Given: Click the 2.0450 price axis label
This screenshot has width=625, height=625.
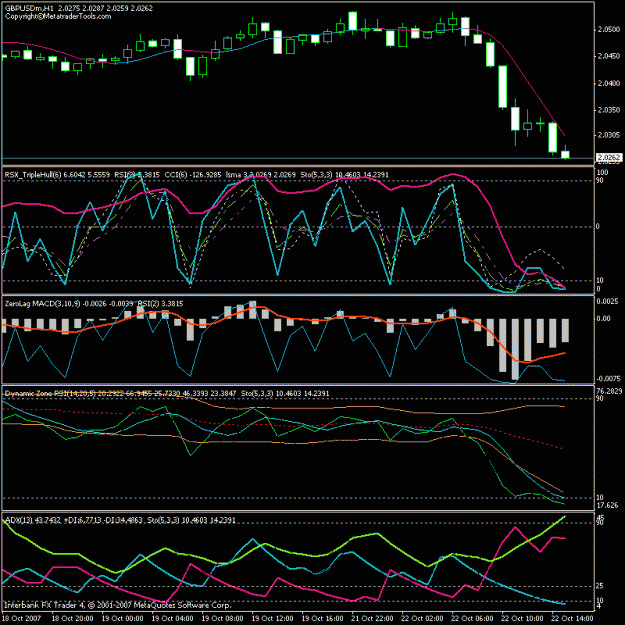Looking at the screenshot, I should pos(609,56).
